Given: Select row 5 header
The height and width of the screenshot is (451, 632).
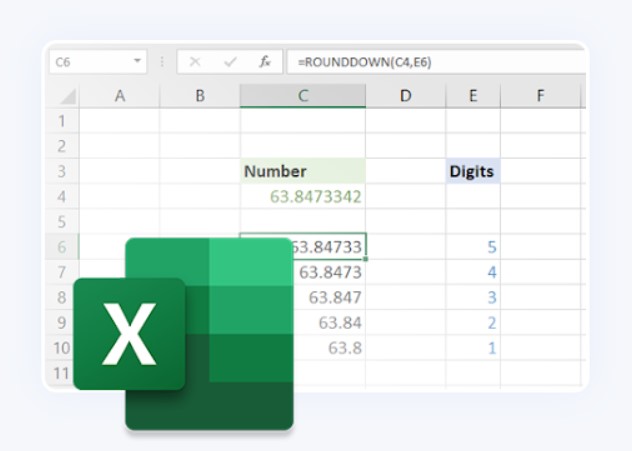Looking at the screenshot, I should (x=62, y=222).
